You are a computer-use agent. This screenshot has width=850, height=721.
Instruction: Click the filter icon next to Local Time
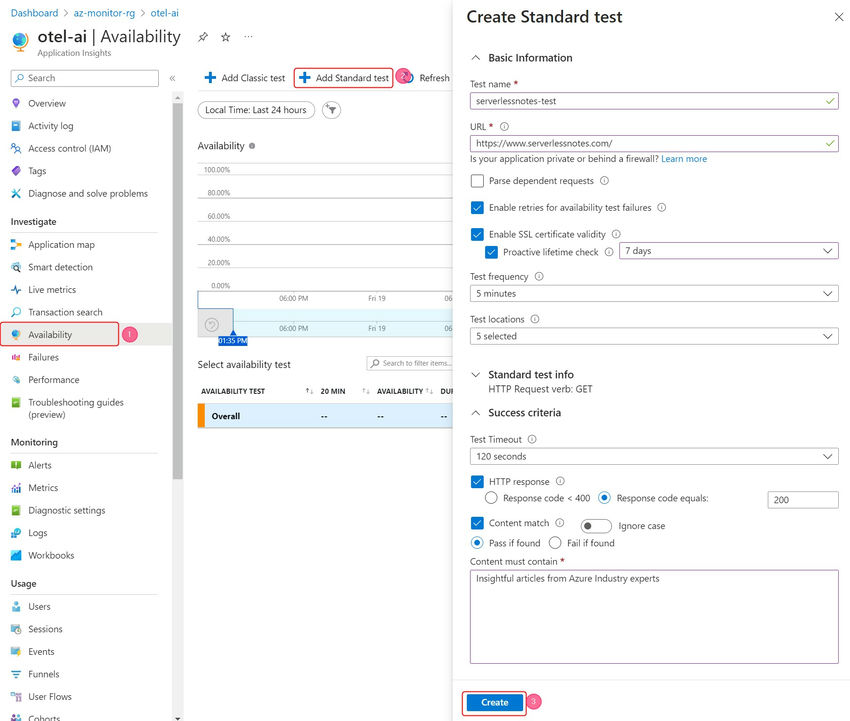pyautogui.click(x=330, y=110)
